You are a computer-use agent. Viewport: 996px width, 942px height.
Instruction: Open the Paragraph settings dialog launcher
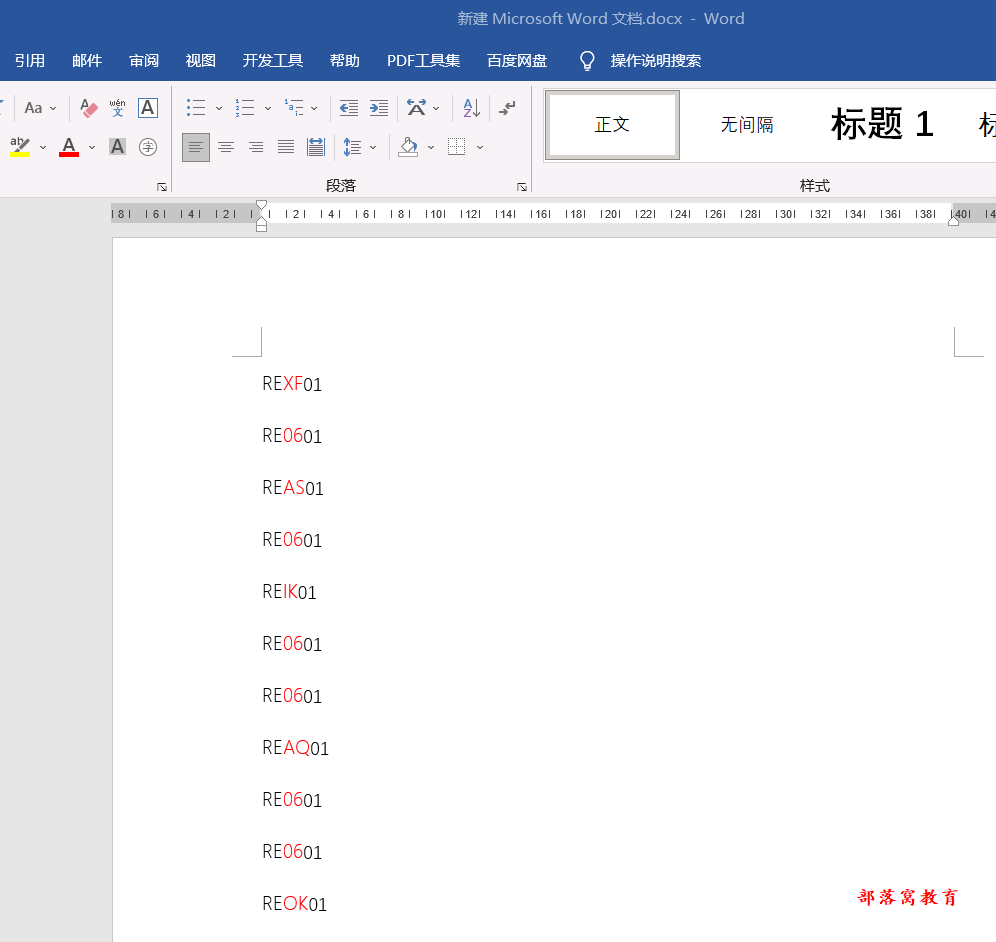tap(522, 187)
